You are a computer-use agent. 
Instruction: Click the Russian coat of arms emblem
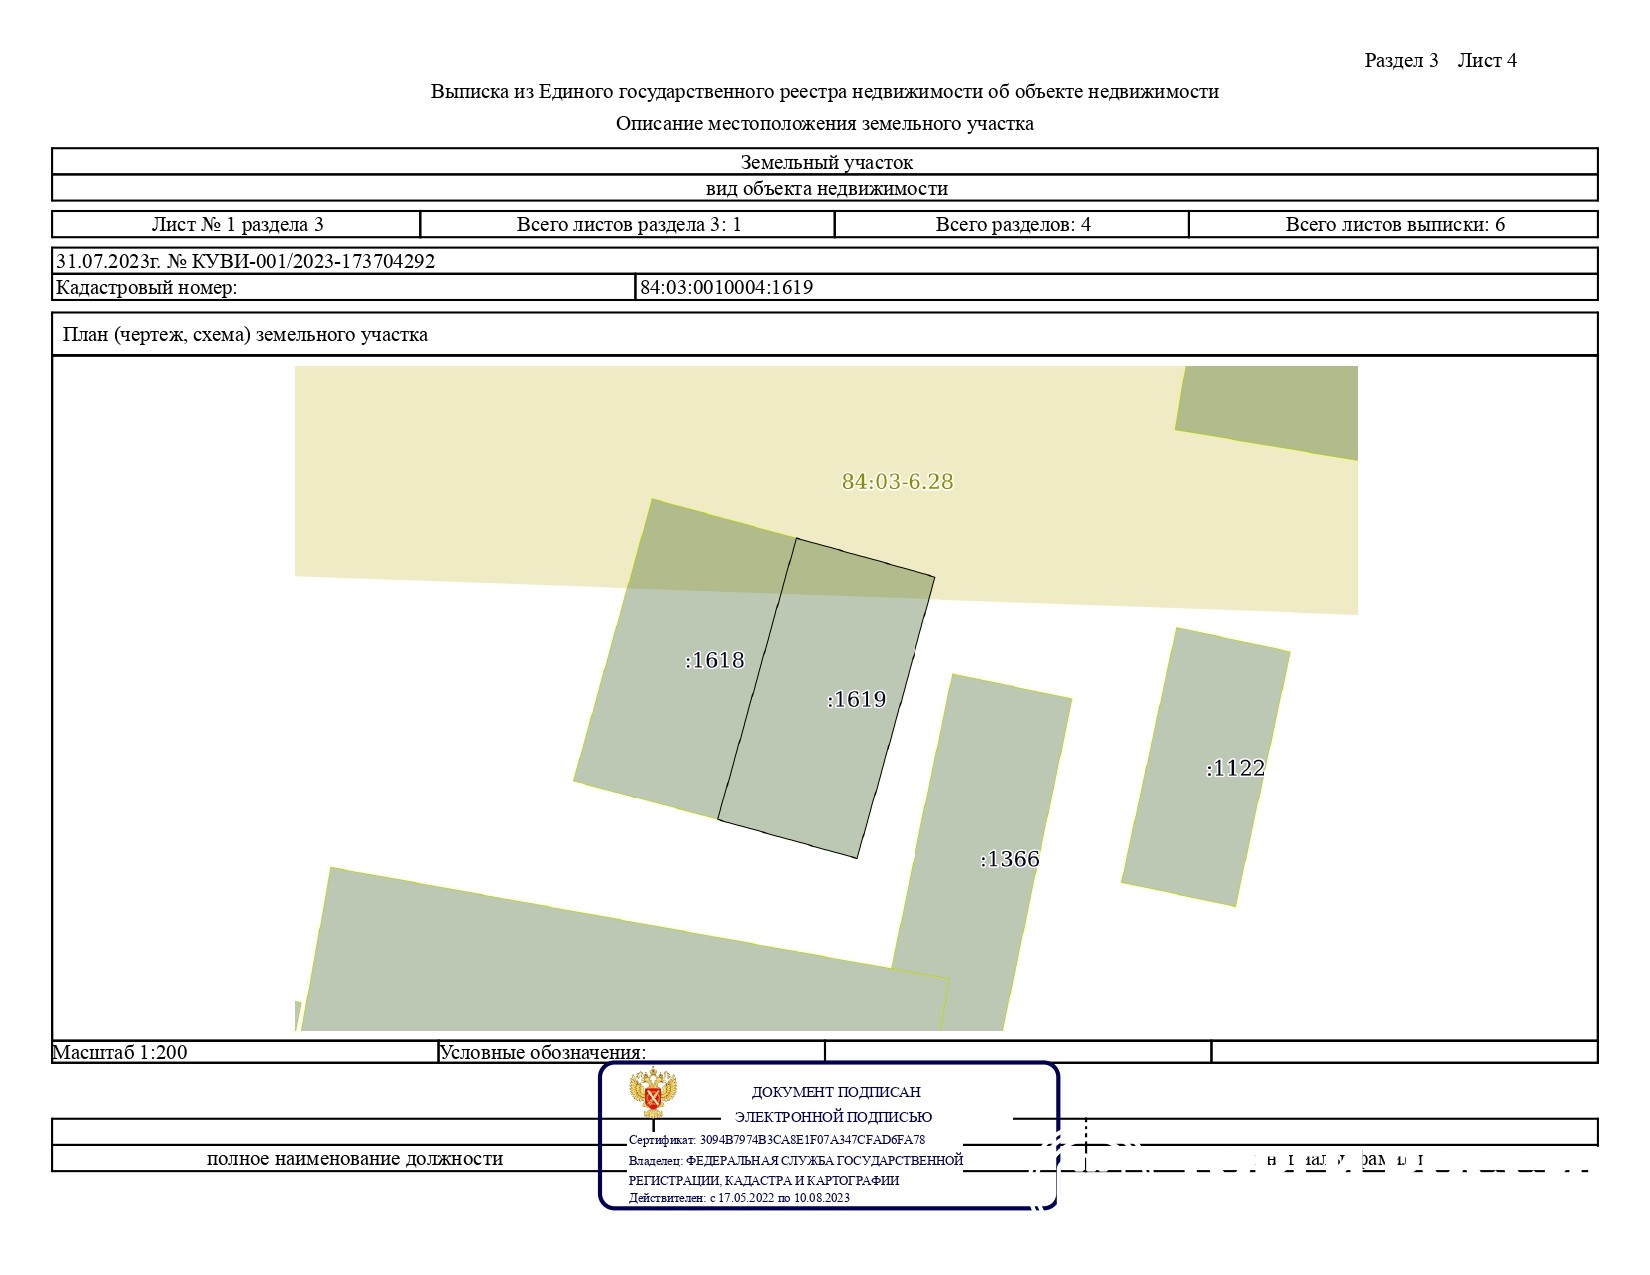pos(653,1094)
